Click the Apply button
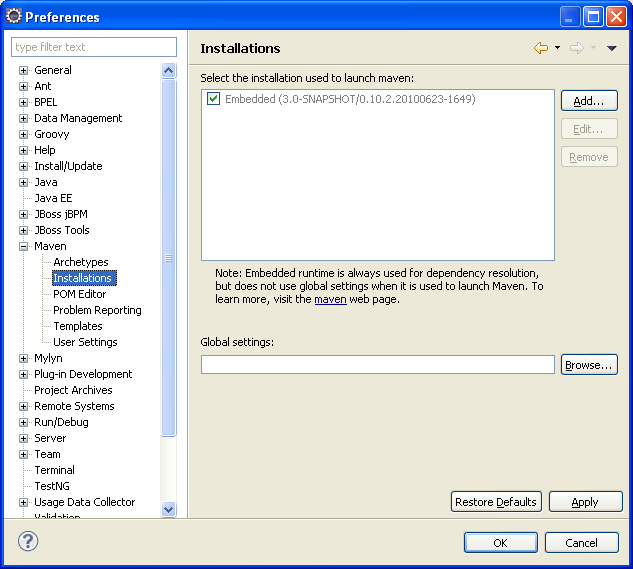This screenshot has width=633, height=569. (x=585, y=502)
